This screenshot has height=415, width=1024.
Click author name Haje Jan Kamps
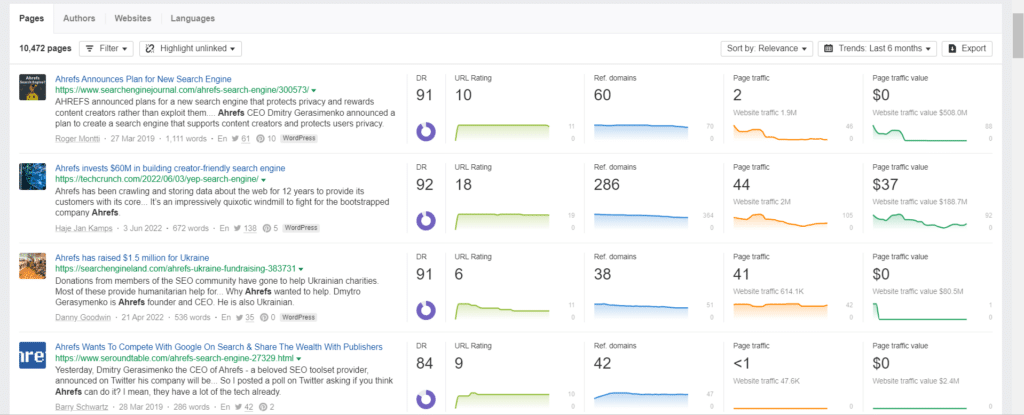point(82,228)
